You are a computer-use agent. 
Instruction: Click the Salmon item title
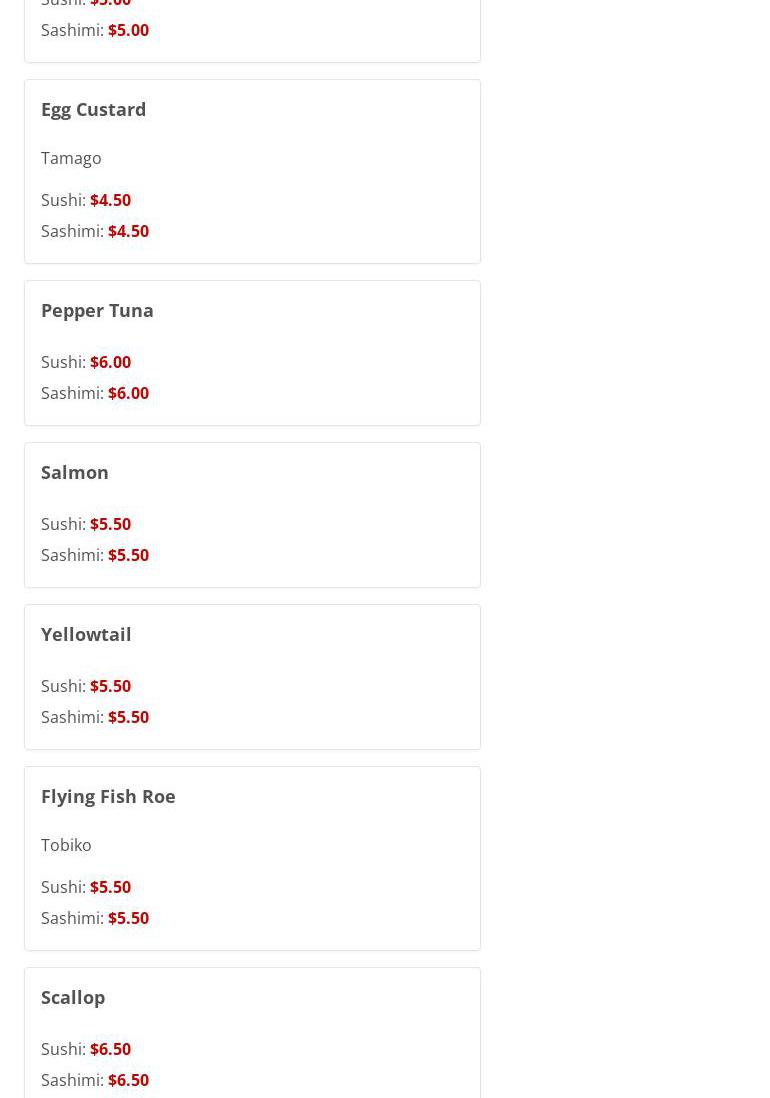click(x=75, y=472)
